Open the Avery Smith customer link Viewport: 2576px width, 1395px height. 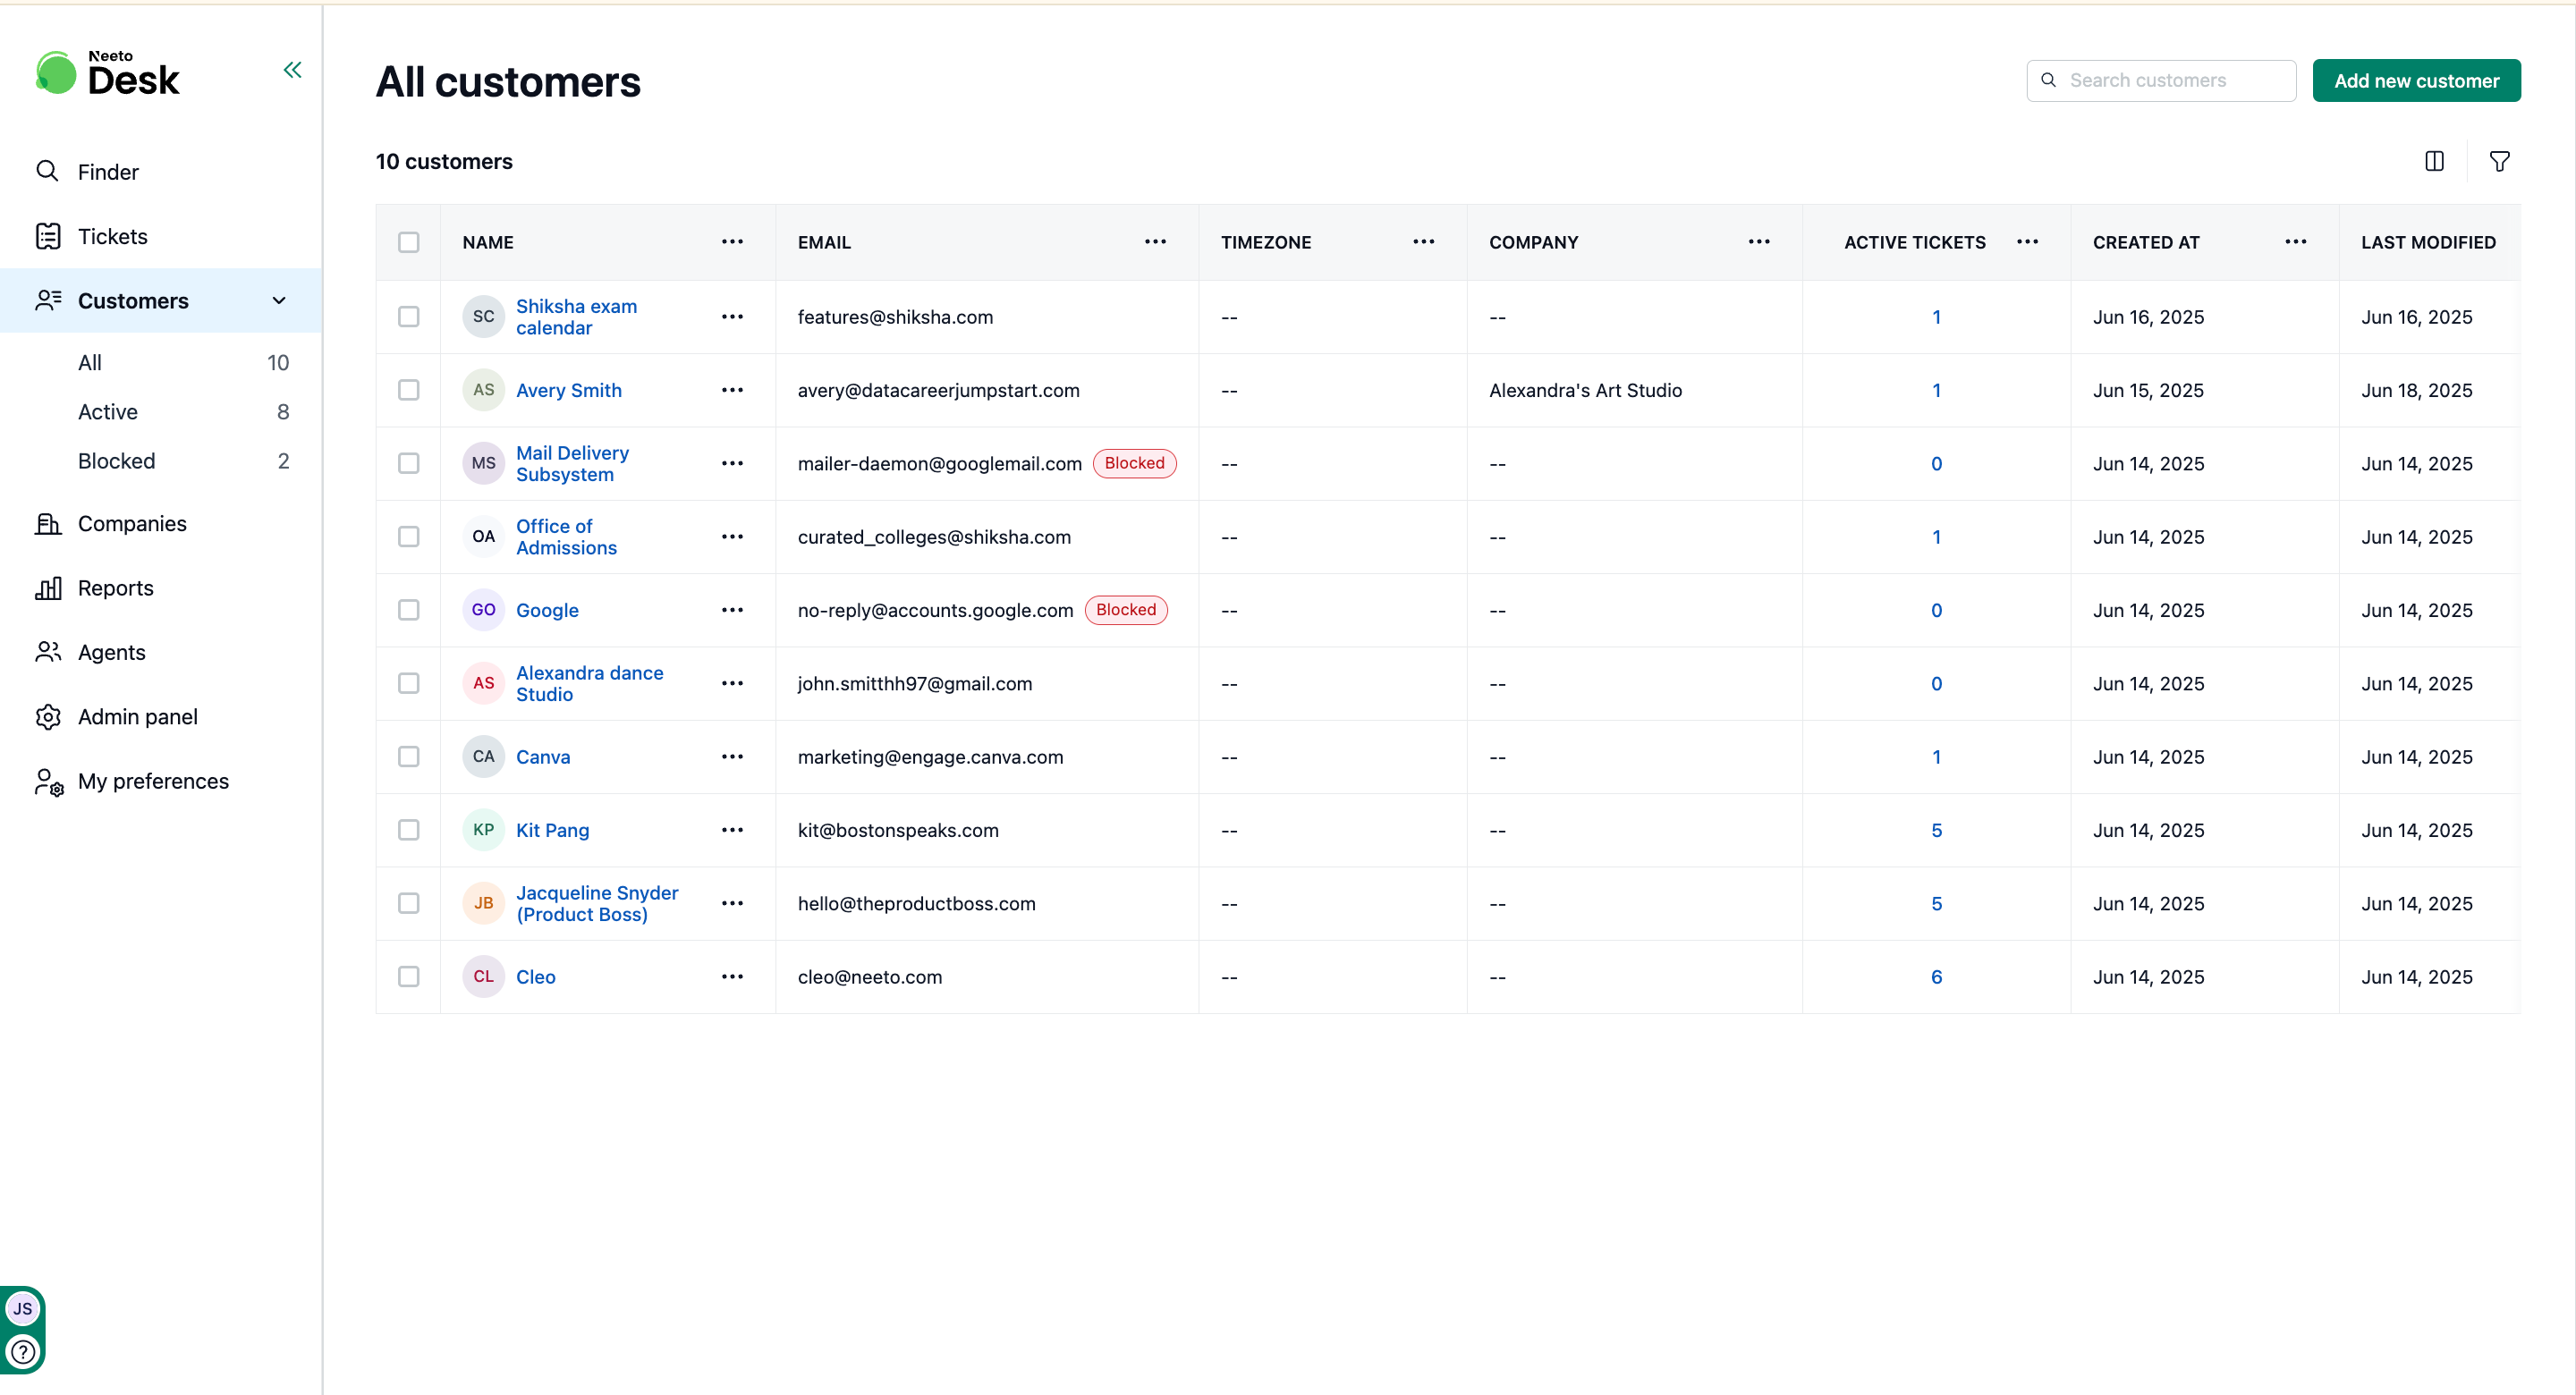click(568, 391)
